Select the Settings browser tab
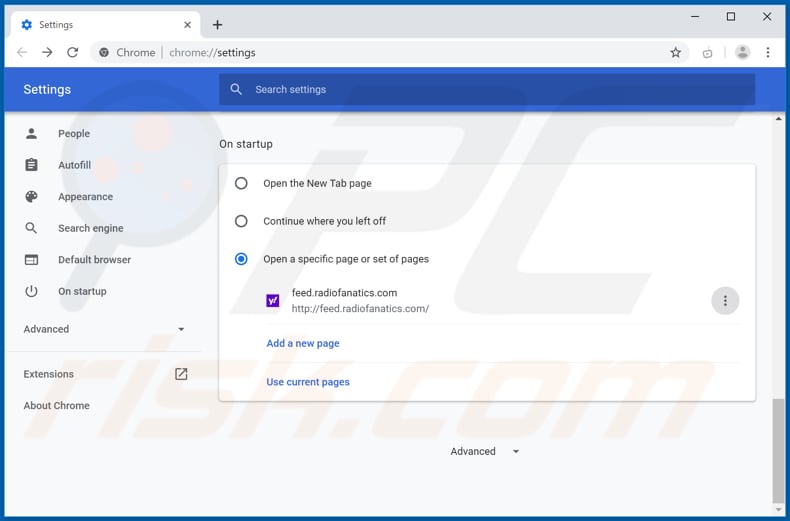This screenshot has width=790, height=521. [x=105, y=25]
